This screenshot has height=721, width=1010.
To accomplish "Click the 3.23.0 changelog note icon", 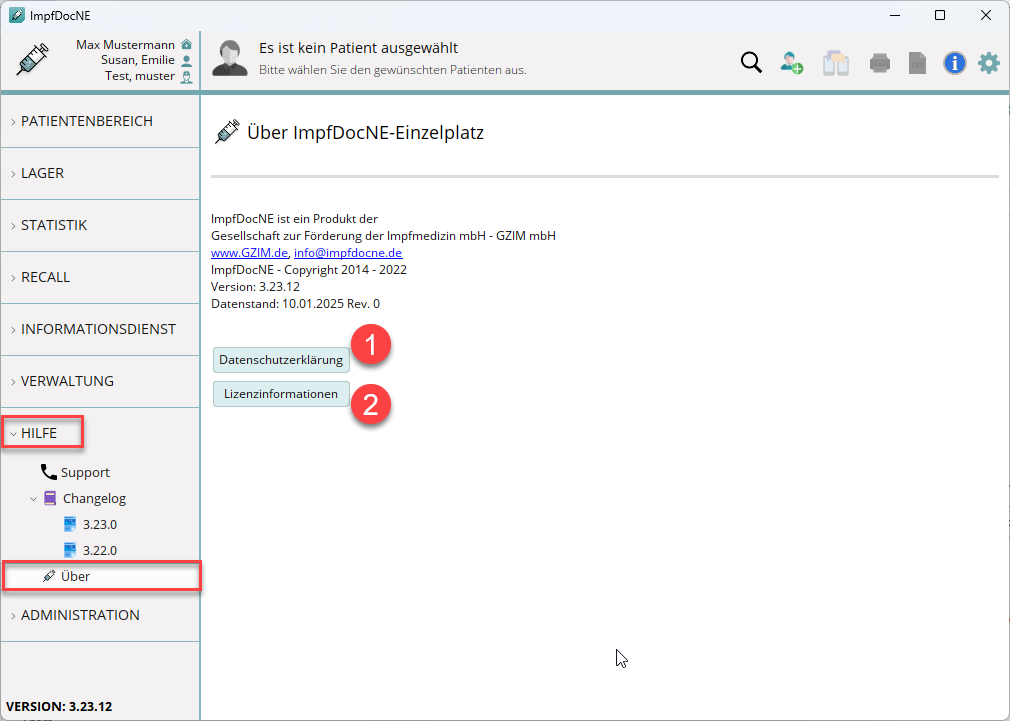I will click(x=70, y=524).
